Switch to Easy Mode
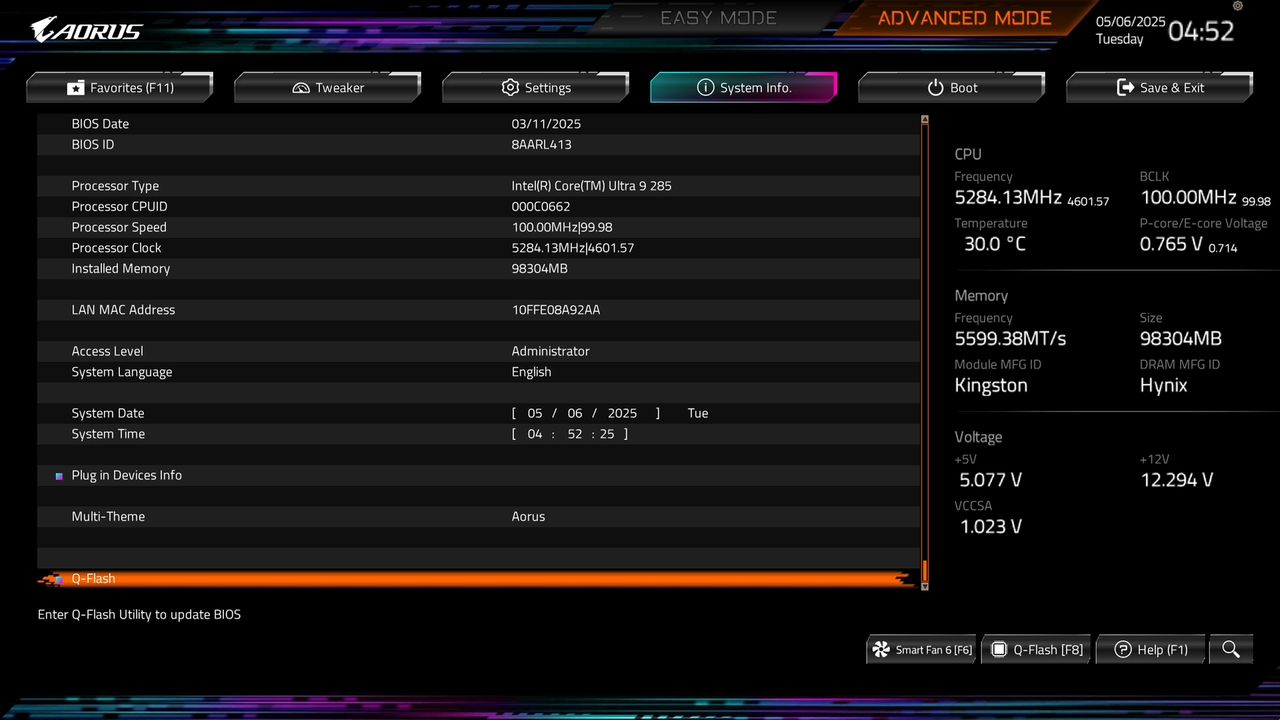 coord(718,17)
